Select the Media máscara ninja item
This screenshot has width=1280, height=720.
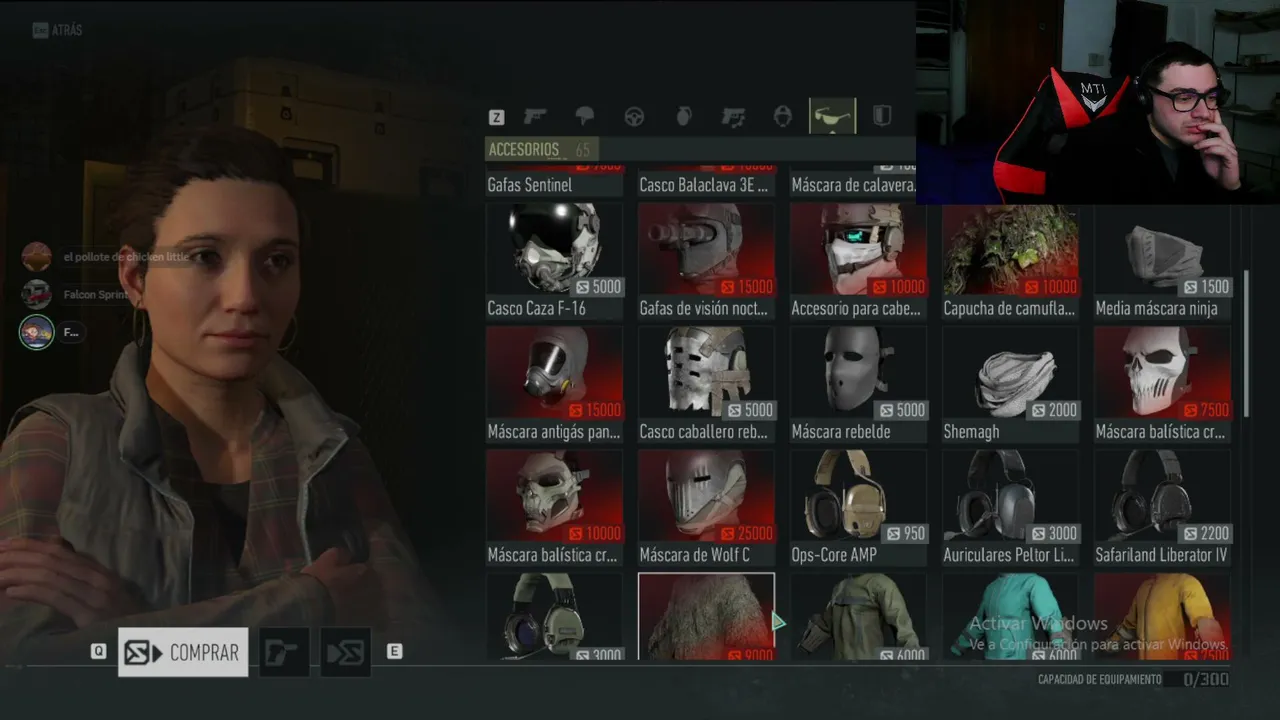[x=1162, y=261]
